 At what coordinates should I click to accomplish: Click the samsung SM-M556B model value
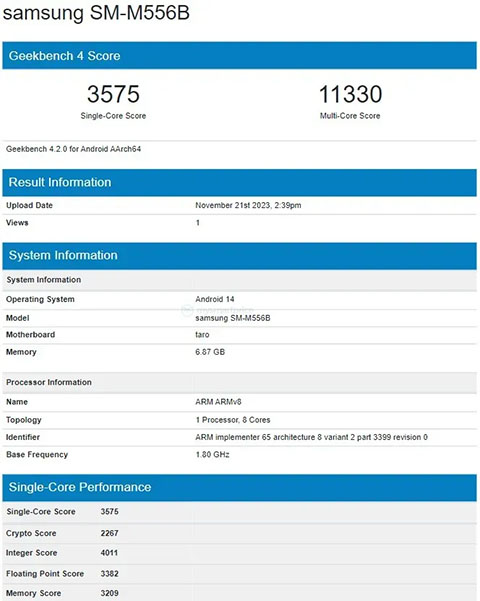click(233, 318)
